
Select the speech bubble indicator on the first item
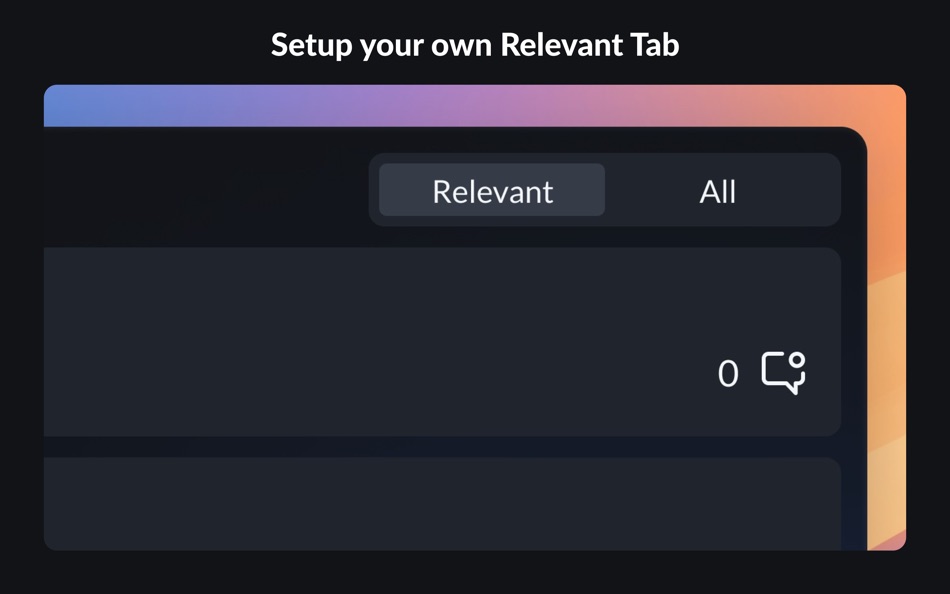tap(784, 372)
